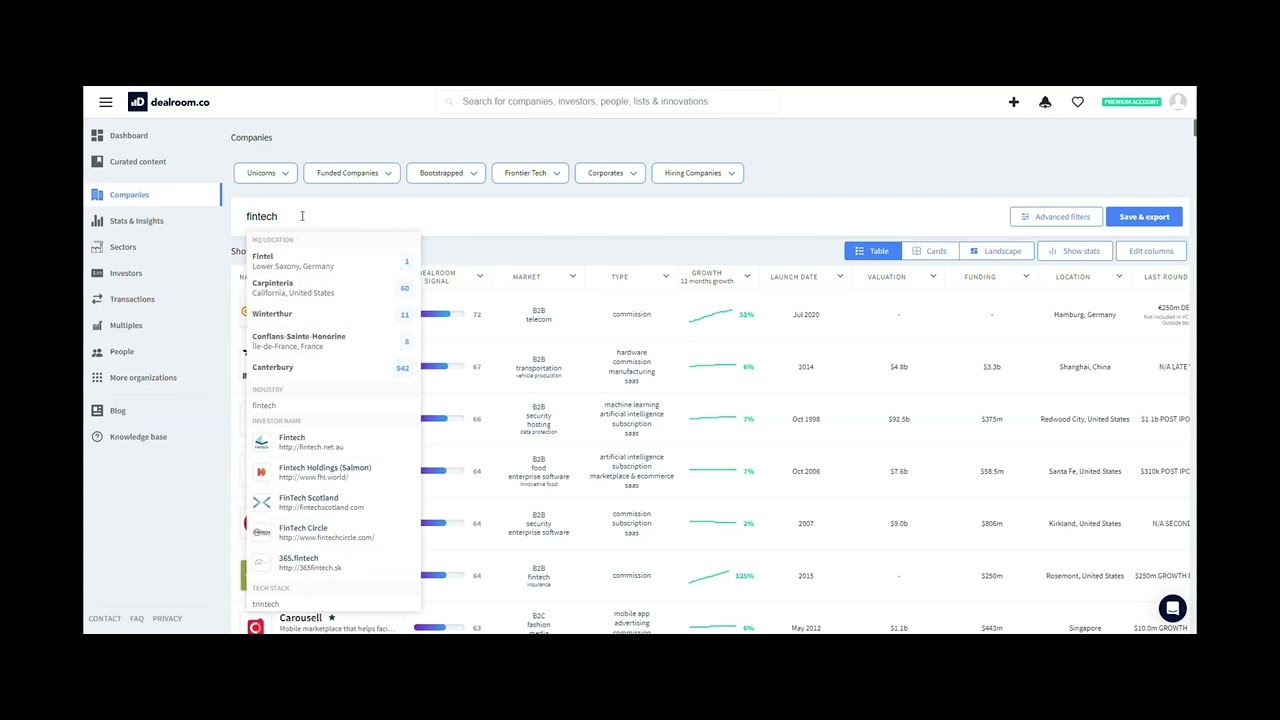Open the FAQ footer link
1280x720 pixels.
coord(137,619)
